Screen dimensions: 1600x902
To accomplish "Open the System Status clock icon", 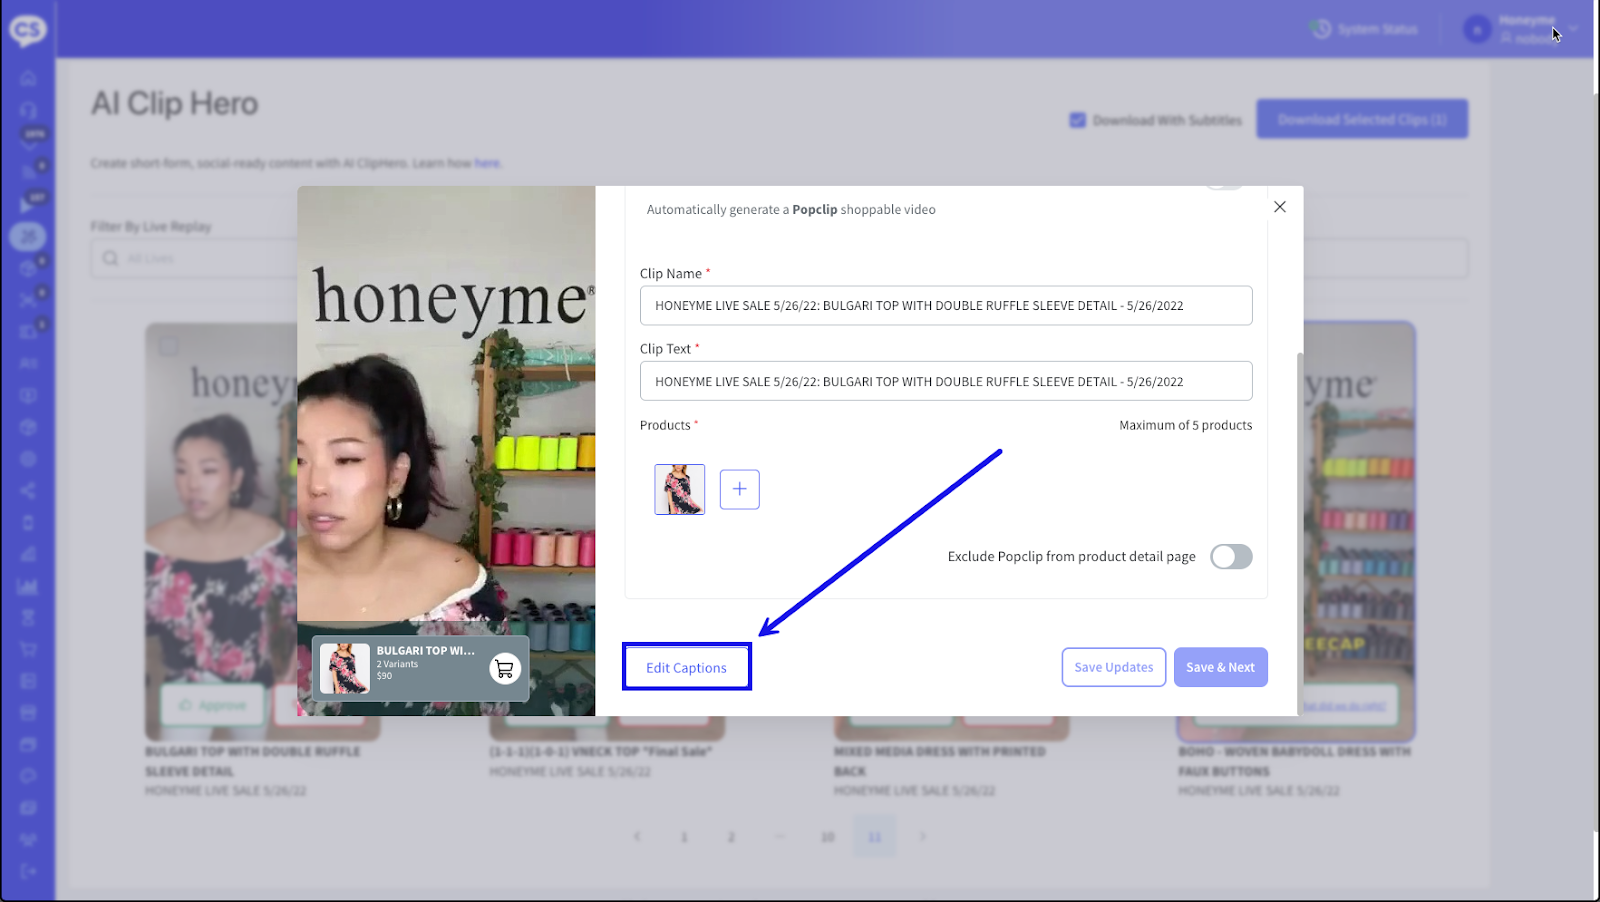I will point(1321,29).
